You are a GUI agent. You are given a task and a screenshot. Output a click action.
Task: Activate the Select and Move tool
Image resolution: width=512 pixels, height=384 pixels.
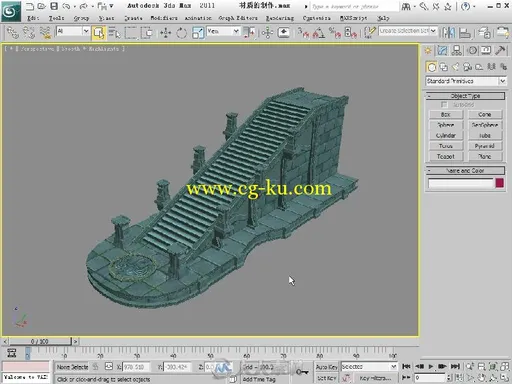[165, 33]
